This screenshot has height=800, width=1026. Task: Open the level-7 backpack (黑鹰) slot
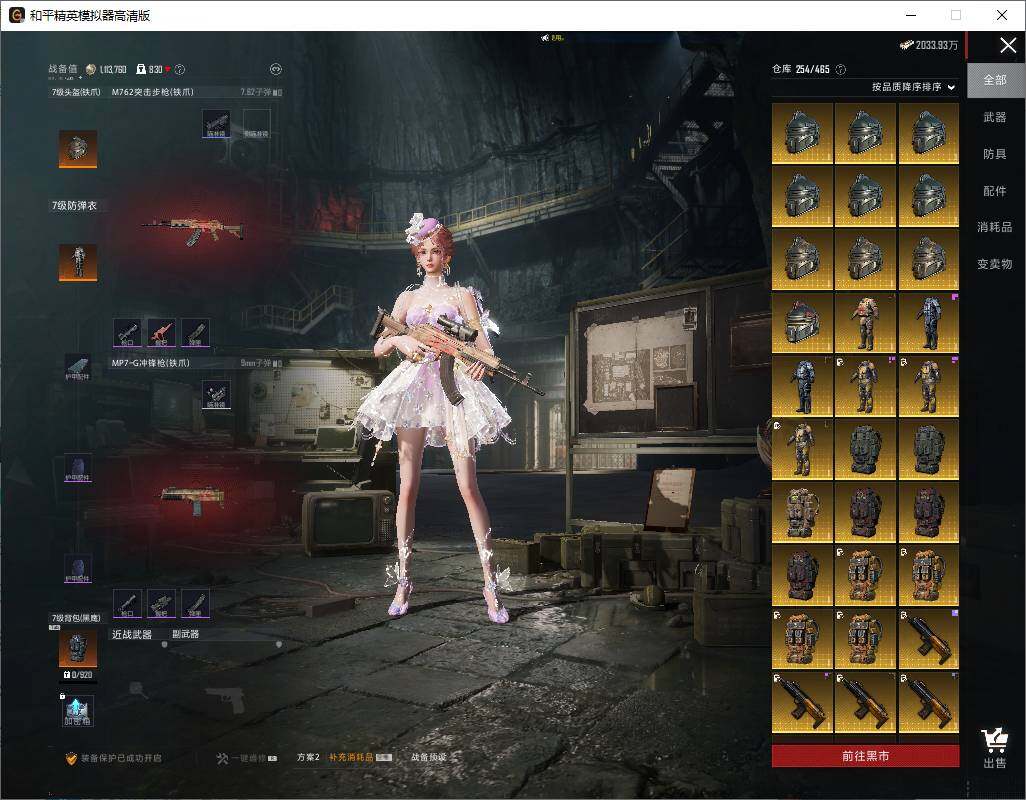click(x=78, y=649)
